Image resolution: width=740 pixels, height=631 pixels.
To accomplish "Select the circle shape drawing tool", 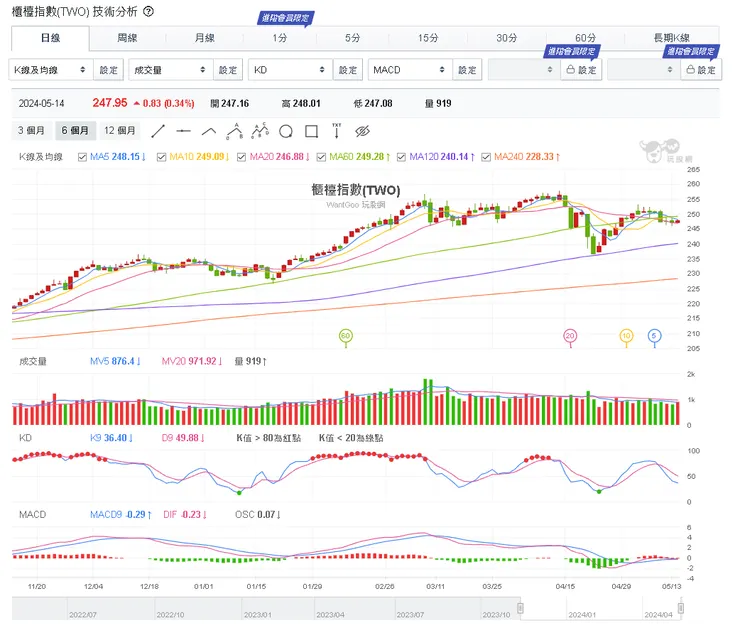I will [286, 131].
